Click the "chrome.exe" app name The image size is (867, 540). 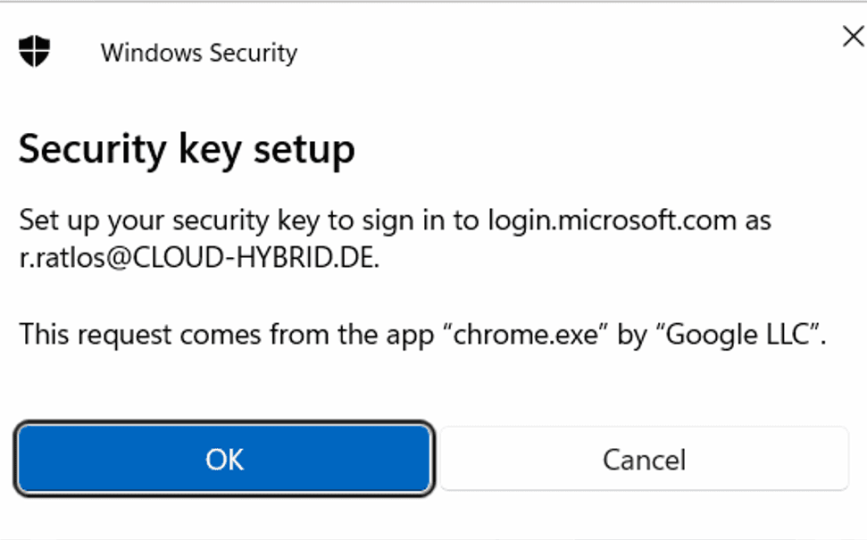tap(530, 335)
